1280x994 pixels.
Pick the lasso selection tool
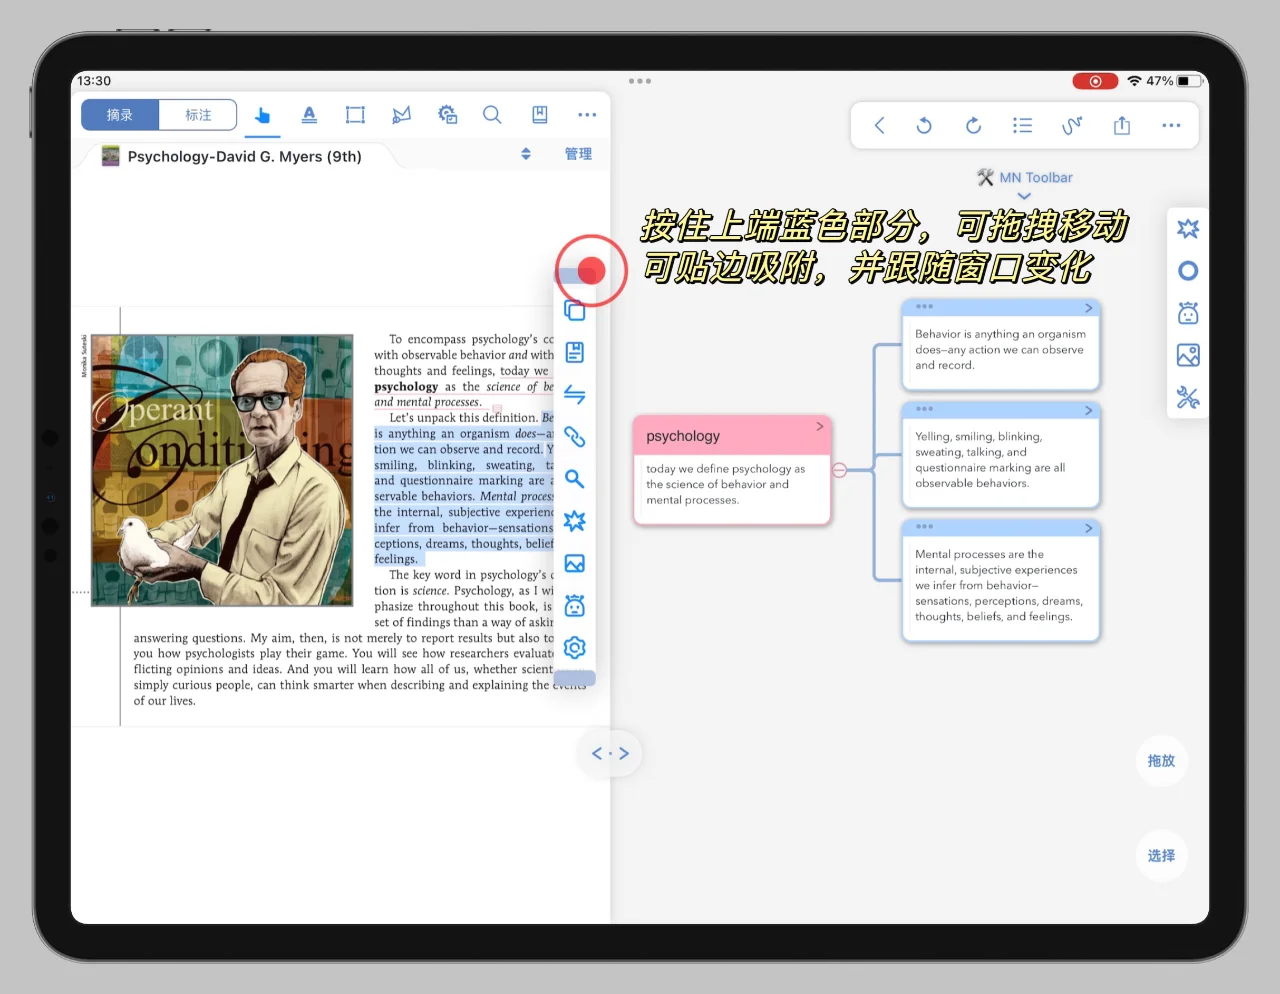[401, 115]
